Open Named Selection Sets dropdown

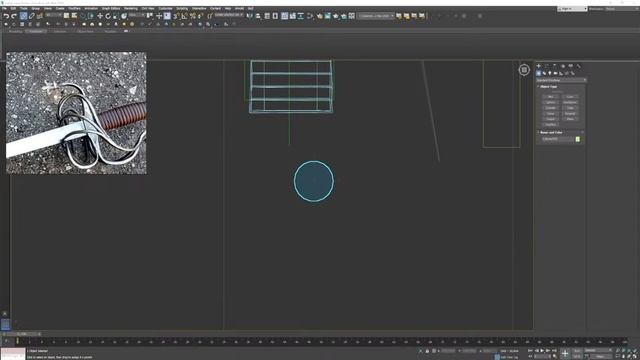point(229,15)
